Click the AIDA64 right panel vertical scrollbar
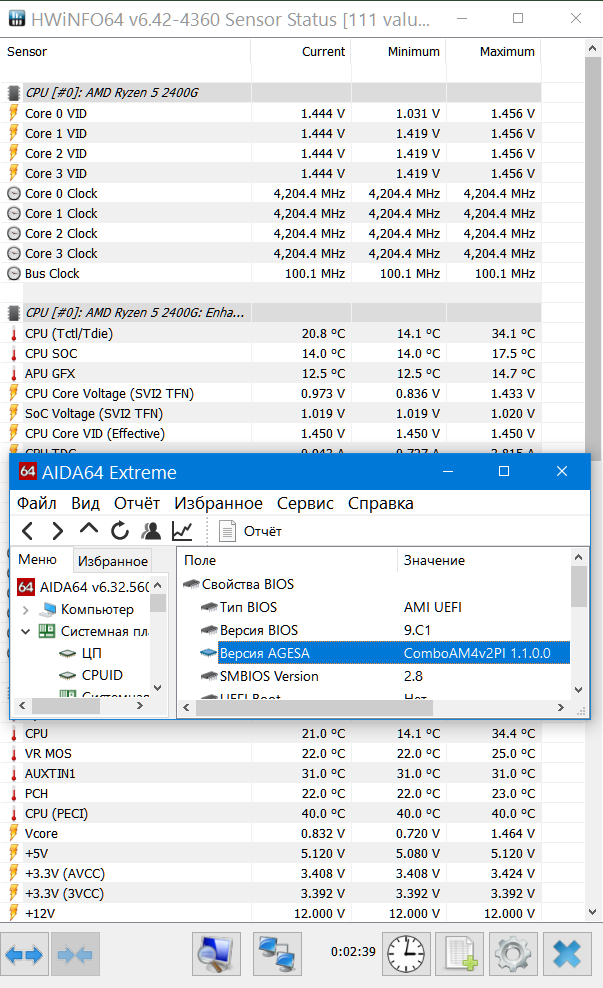The image size is (603, 988). [x=579, y=640]
